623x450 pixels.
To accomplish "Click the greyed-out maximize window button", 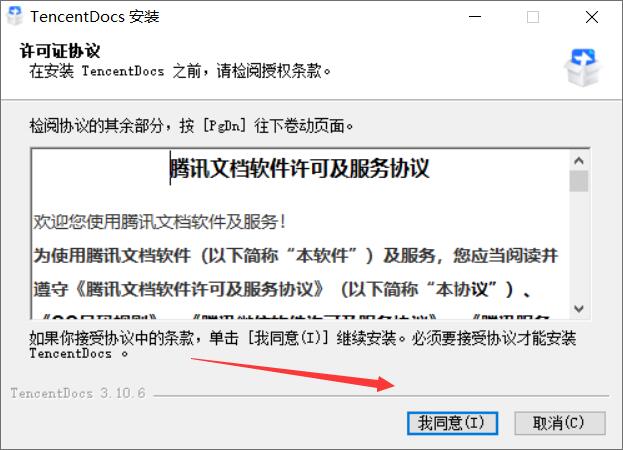I will click(533, 17).
